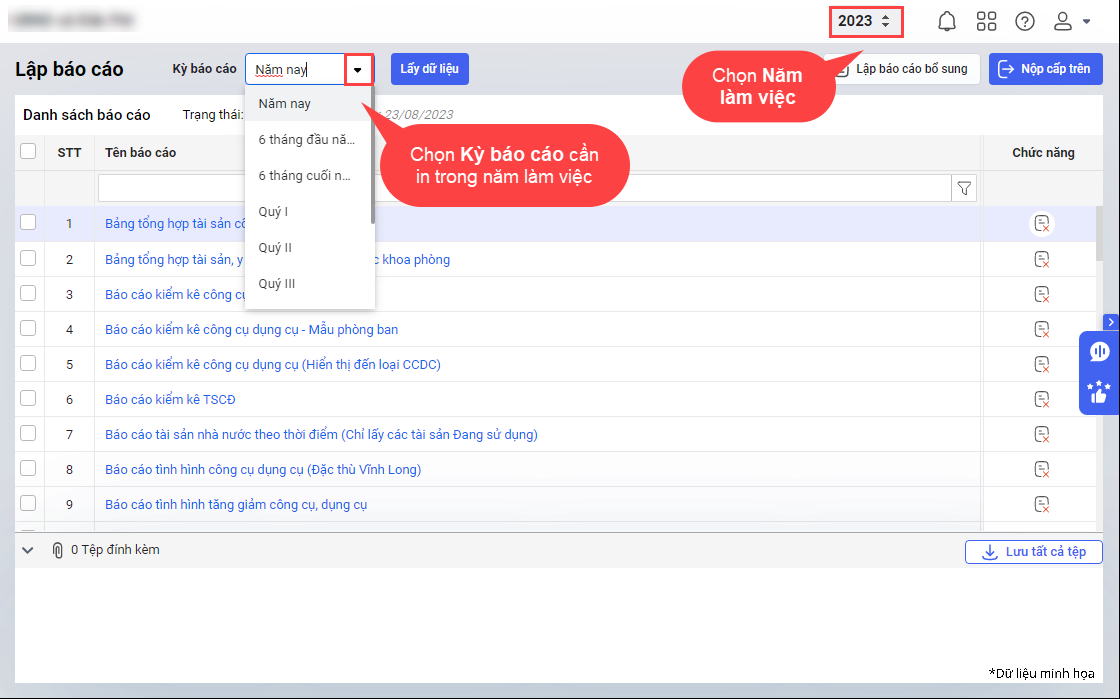Screen dimensions: 1120x699
Task: Open the user account menu icon
Action: pyautogui.click(x=1071, y=21)
